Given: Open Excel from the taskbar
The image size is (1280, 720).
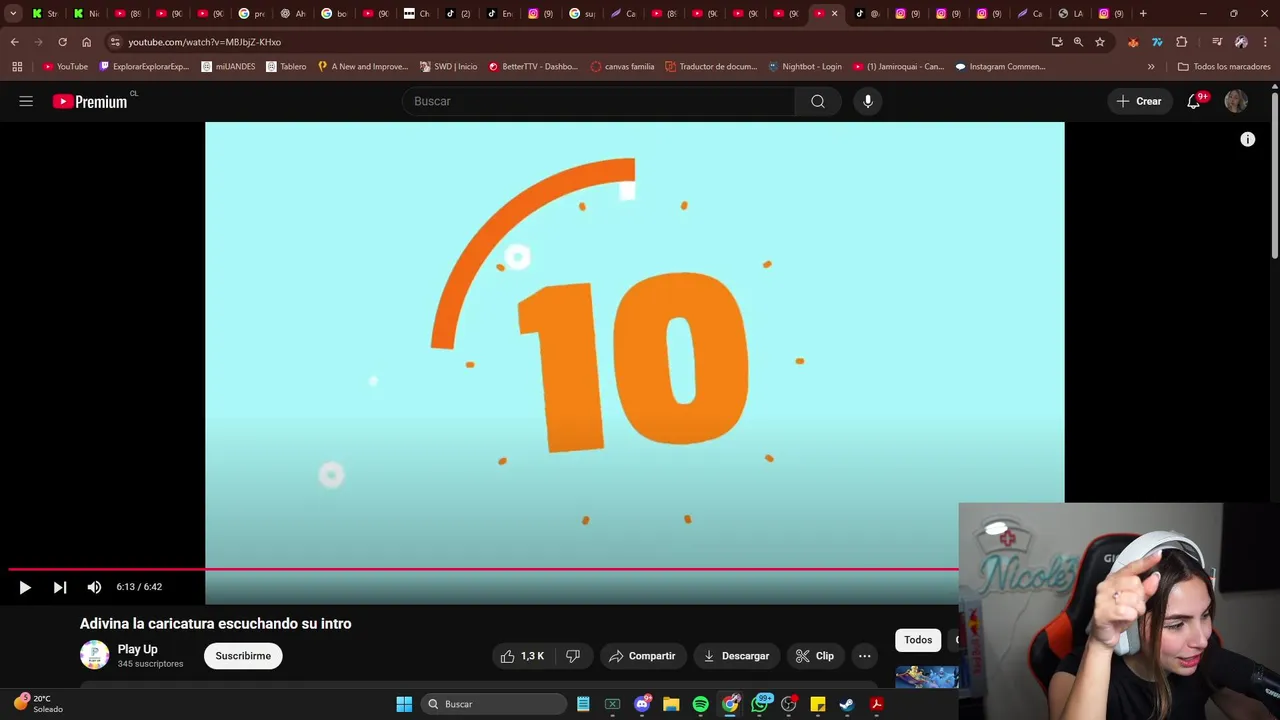Looking at the screenshot, I should pos(613,704).
